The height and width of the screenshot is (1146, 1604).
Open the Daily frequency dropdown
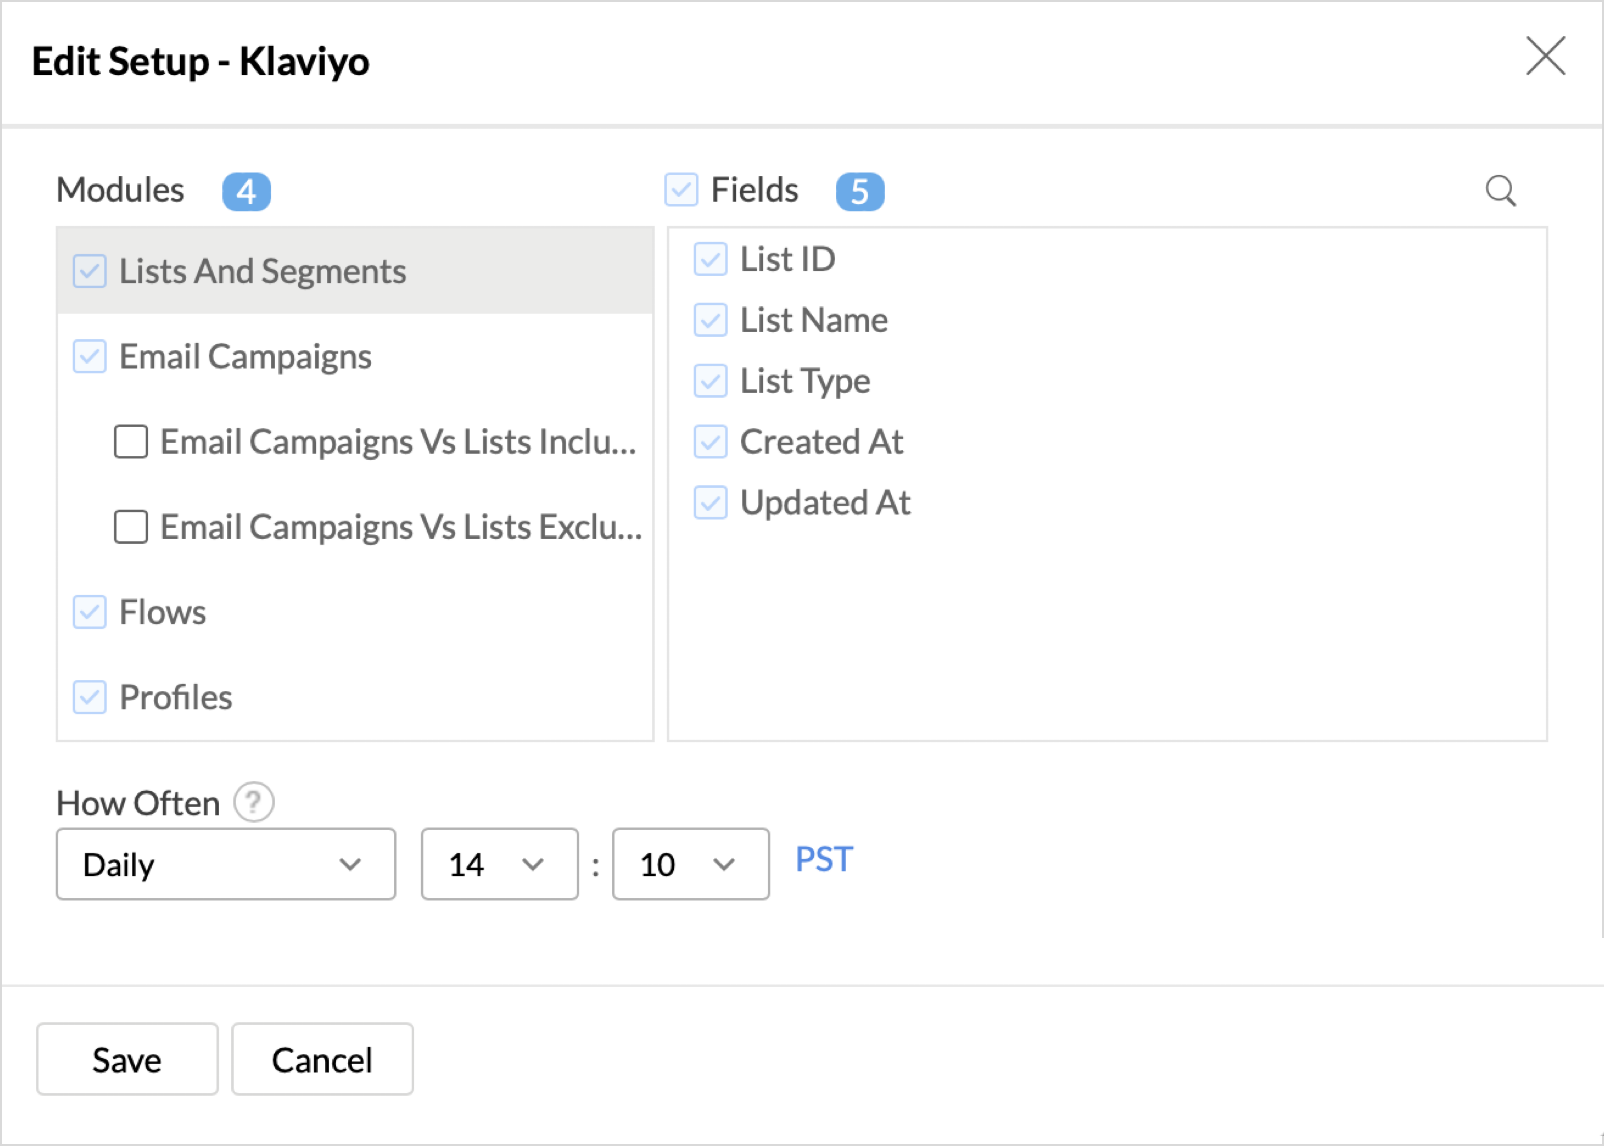[x=226, y=864]
